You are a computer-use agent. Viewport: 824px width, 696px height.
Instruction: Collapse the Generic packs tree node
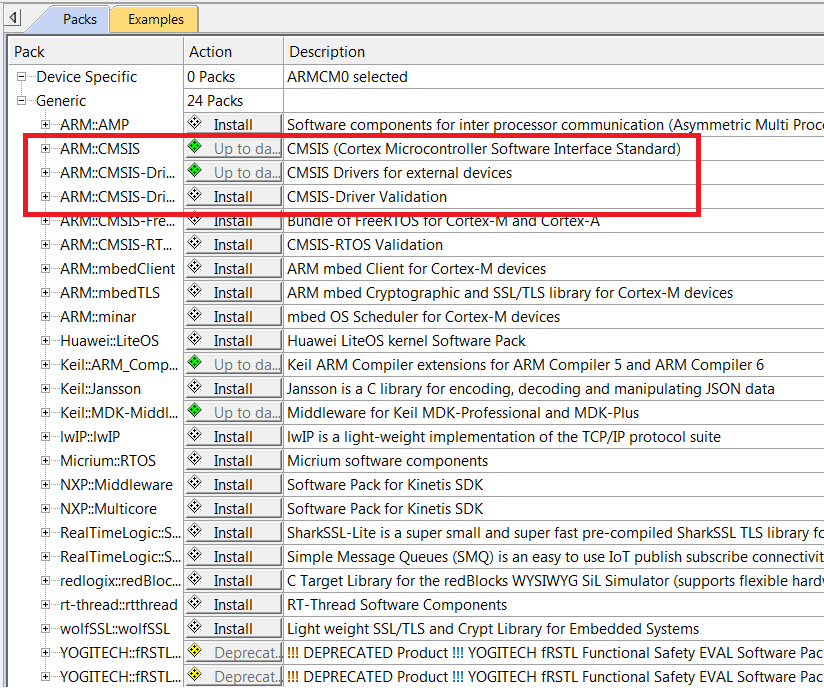[22, 101]
